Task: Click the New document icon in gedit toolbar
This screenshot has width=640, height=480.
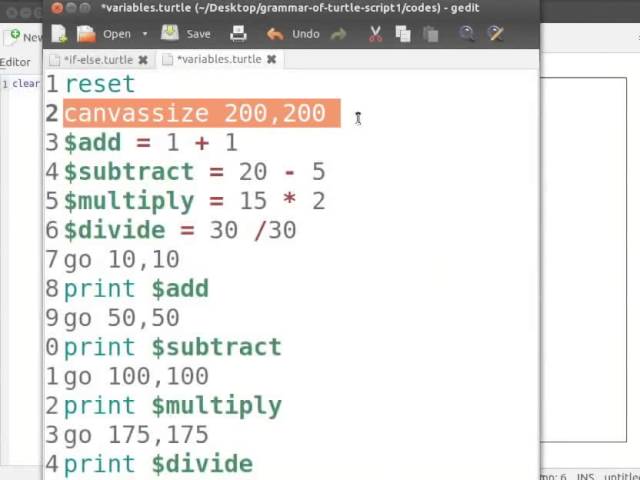Action: pos(60,34)
